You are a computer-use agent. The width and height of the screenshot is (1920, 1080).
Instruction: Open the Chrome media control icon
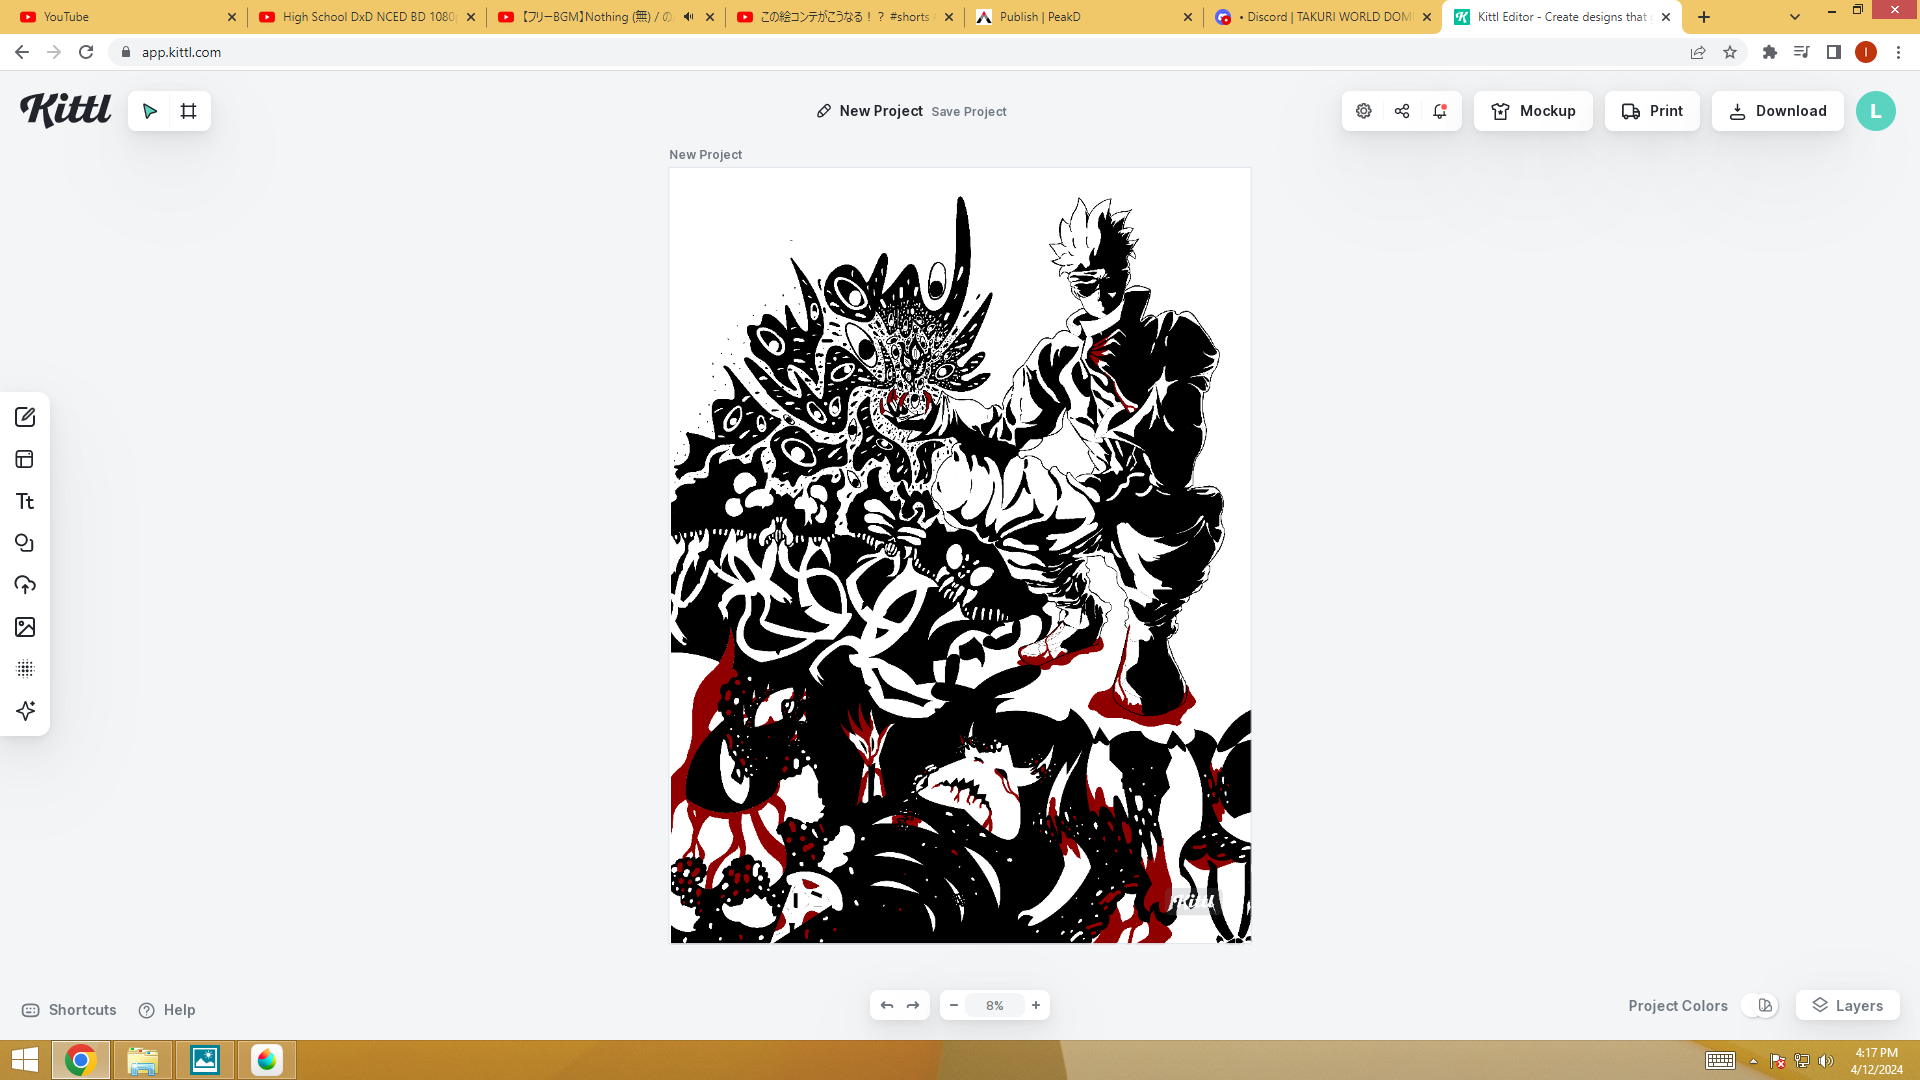click(1802, 52)
